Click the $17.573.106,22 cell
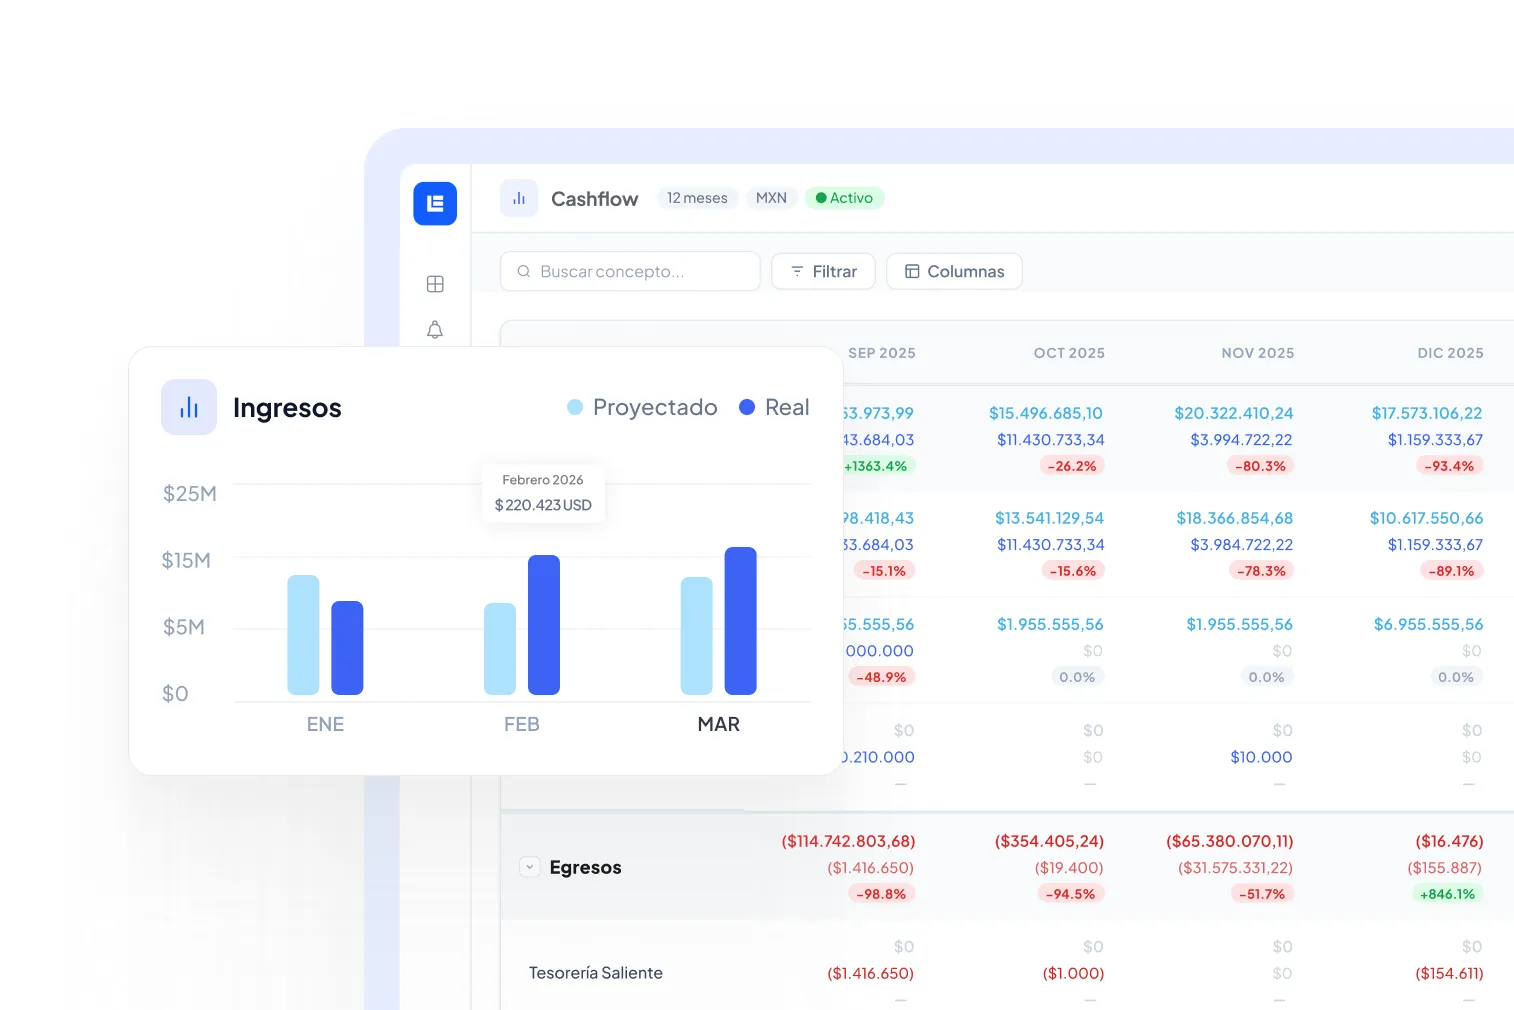Screen dimensions: 1514x1010 1427,413
